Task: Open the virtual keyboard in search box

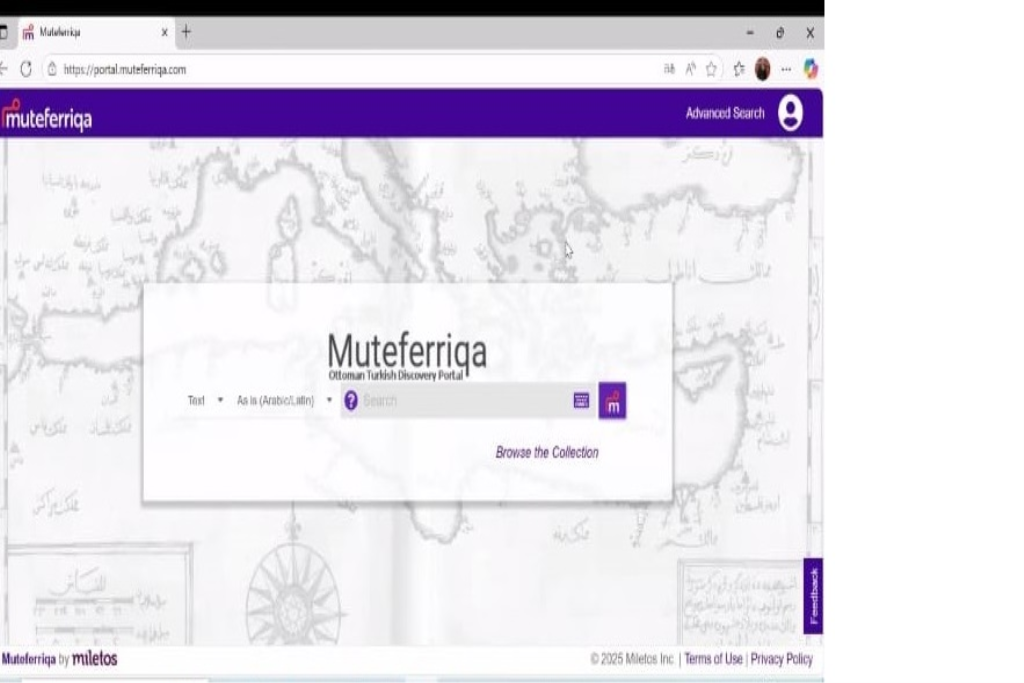Action: coord(581,401)
